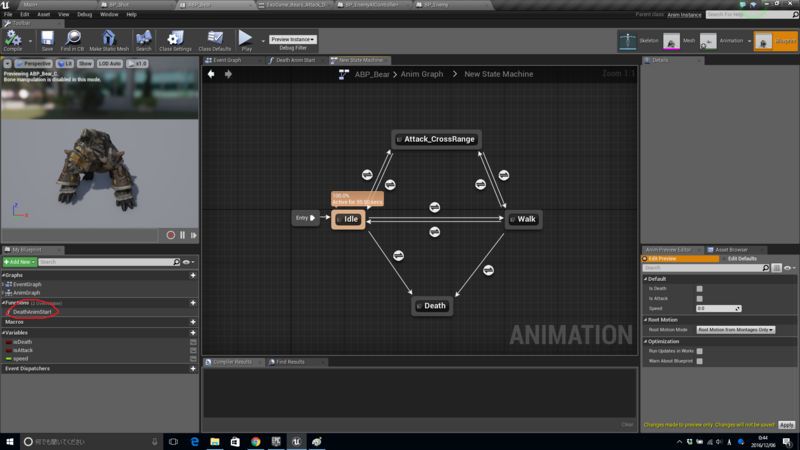
Task: Toggle speed variable editable eye
Action: (x=193, y=359)
